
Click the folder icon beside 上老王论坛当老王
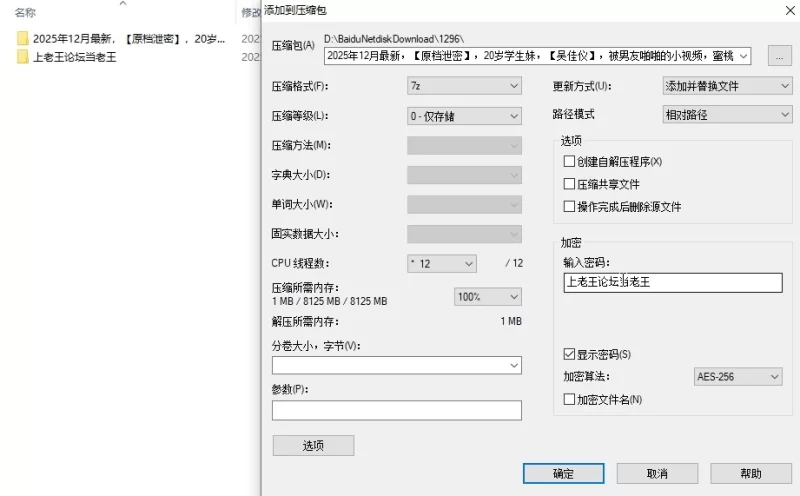(22, 57)
